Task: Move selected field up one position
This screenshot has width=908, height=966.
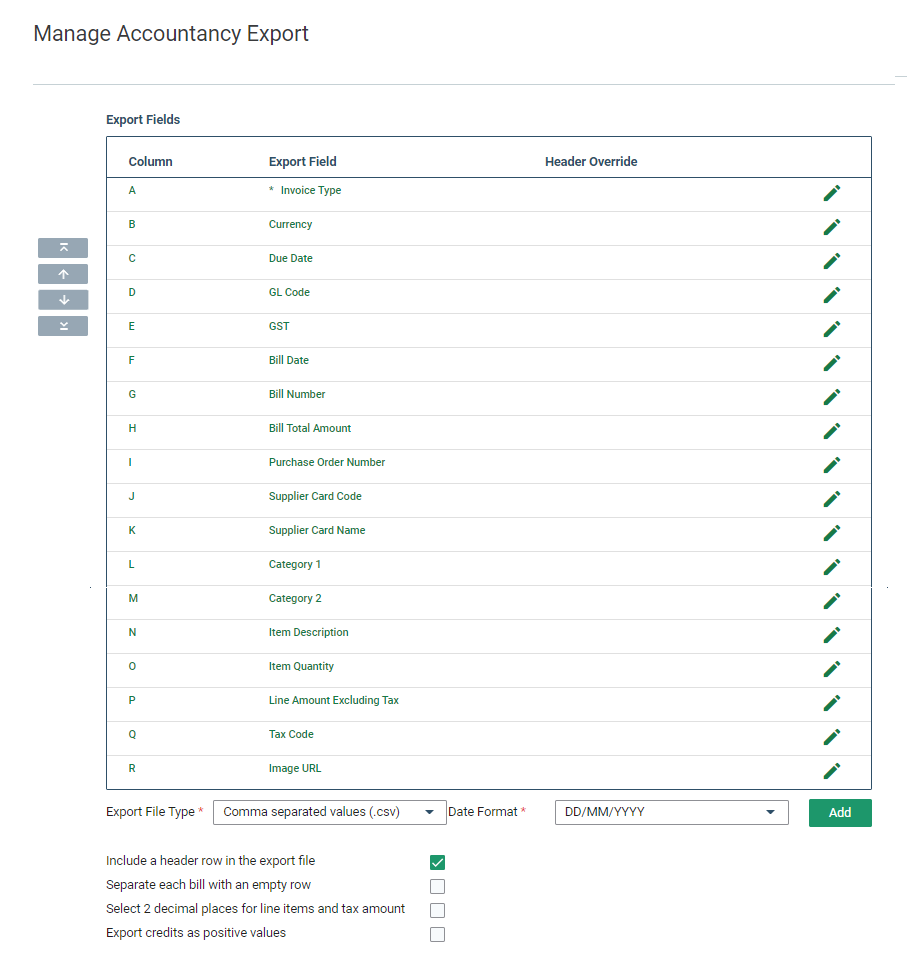Action: 63,274
